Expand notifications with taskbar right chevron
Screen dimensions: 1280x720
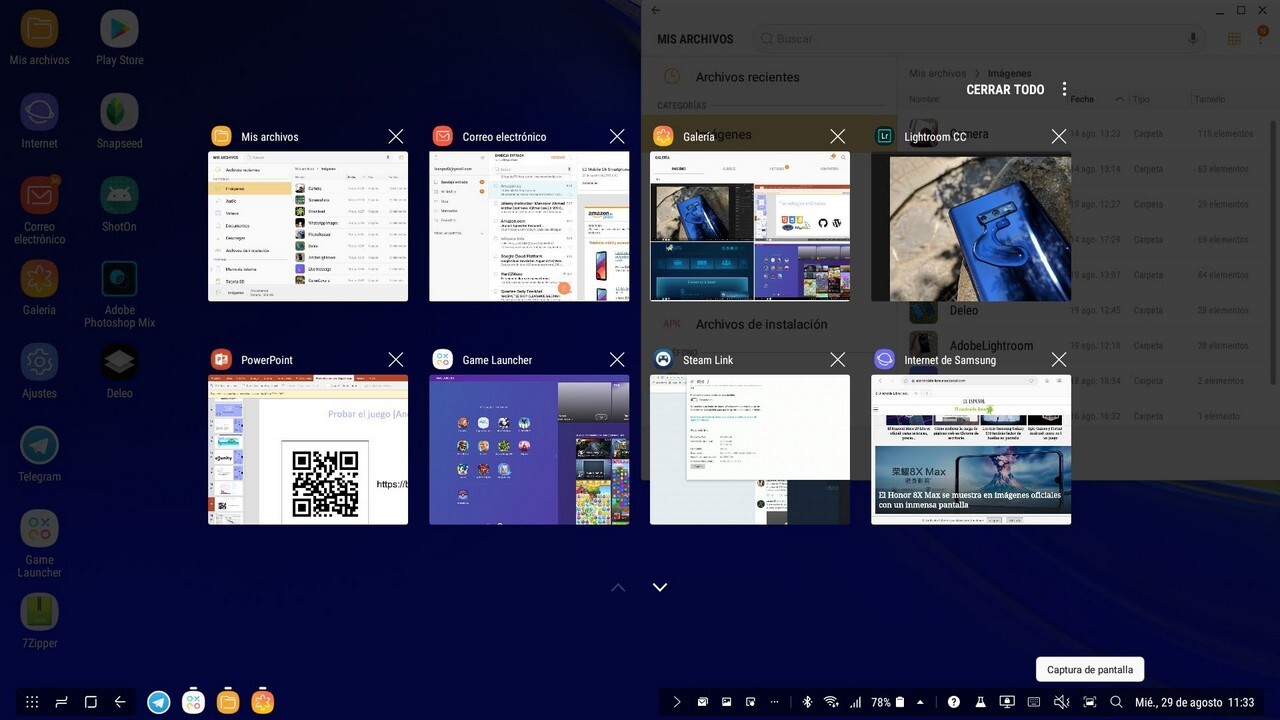[677, 702]
